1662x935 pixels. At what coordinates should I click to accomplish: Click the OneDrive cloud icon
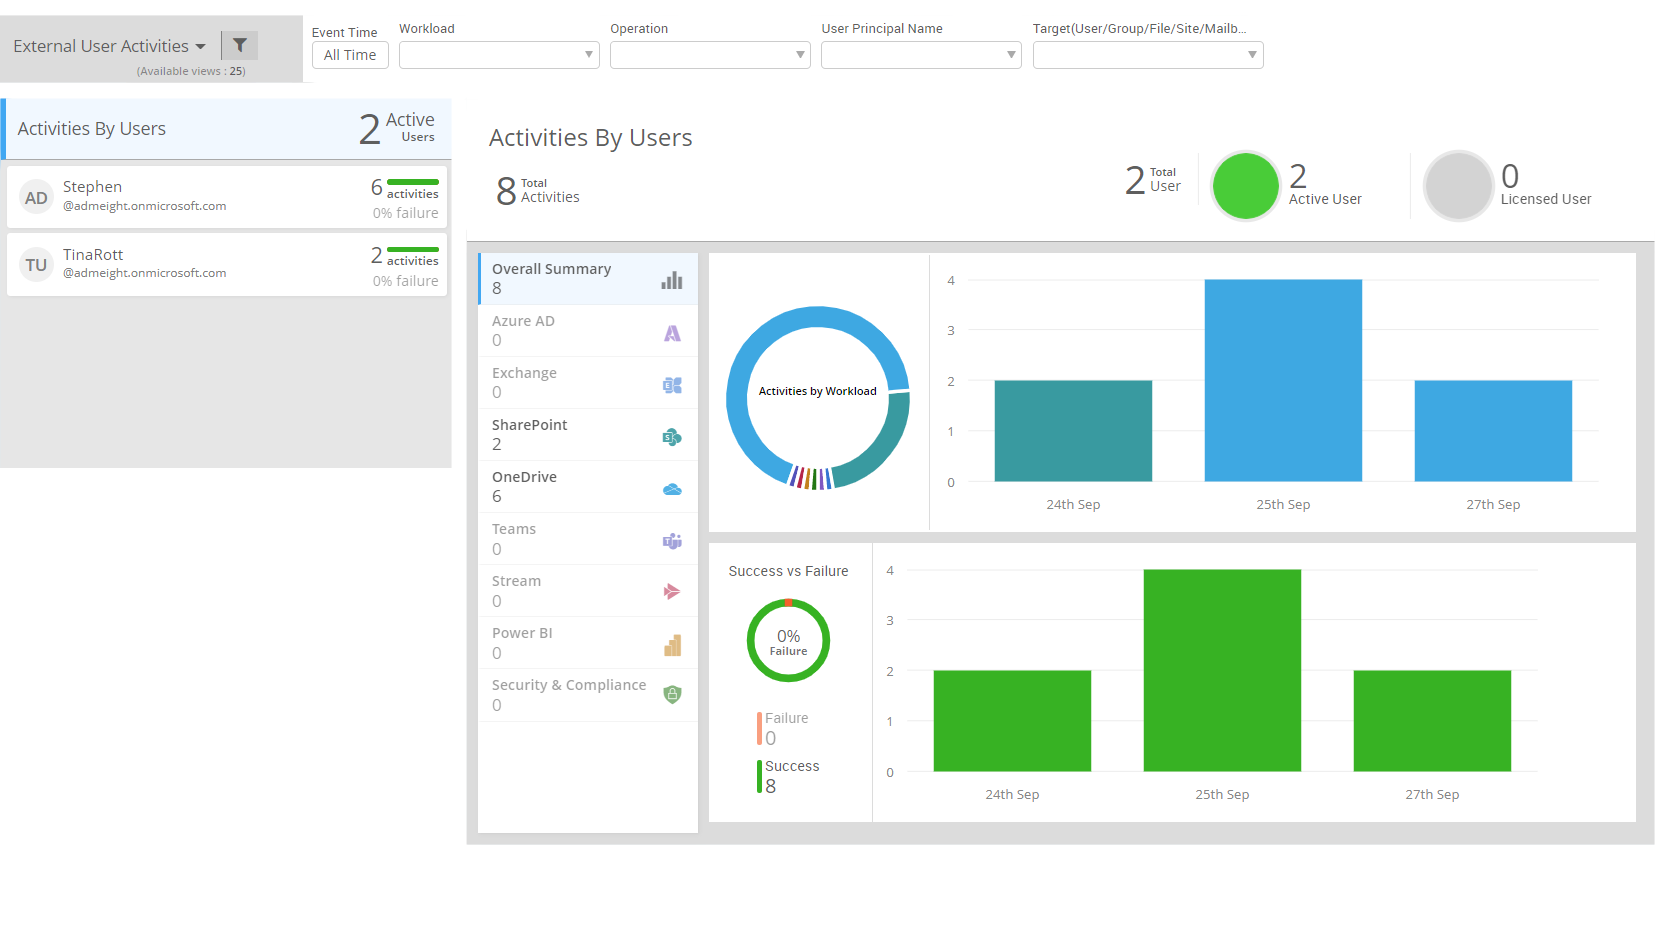click(x=672, y=489)
